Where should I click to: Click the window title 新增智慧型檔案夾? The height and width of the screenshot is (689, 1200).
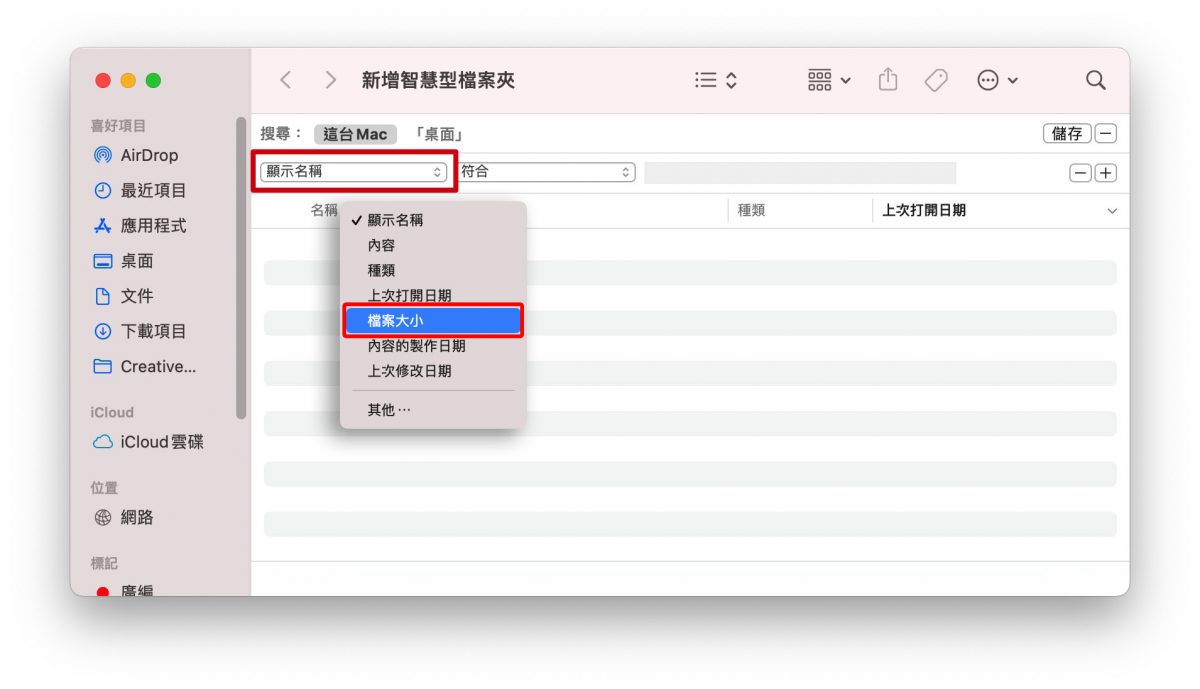point(438,81)
